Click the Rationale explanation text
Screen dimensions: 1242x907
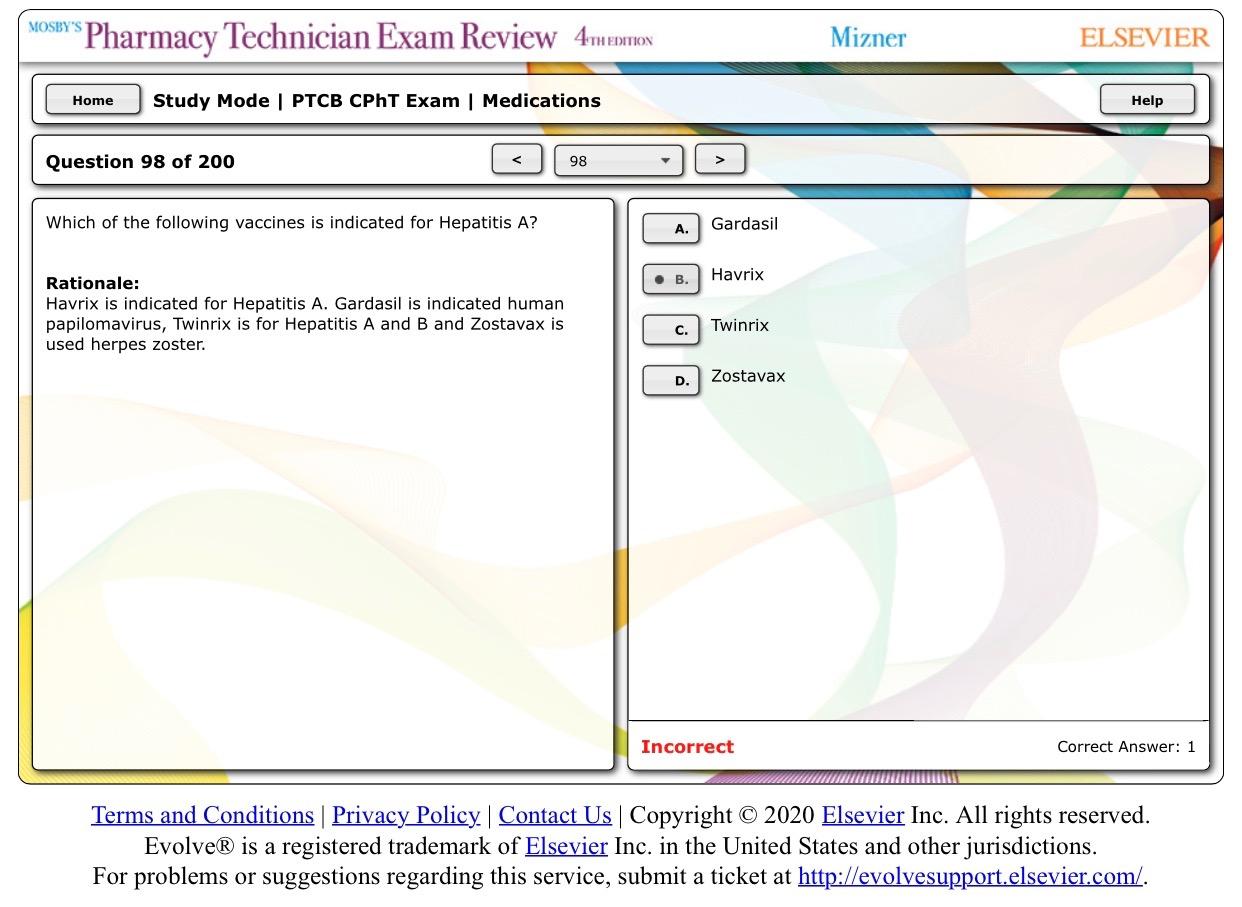[x=304, y=324]
